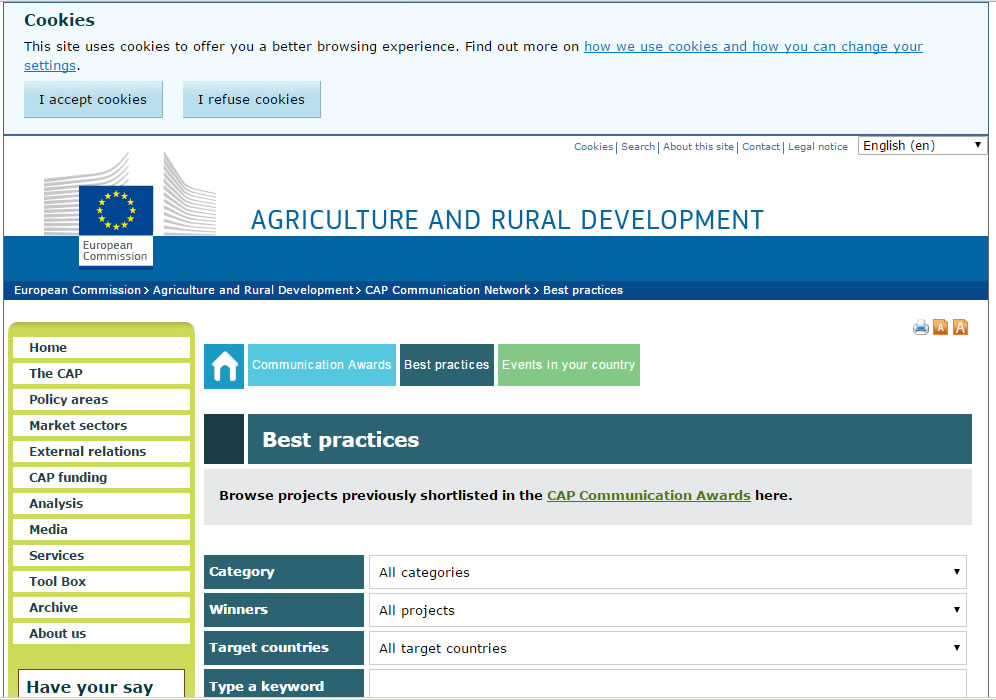Click the increase text size icon

click(960, 328)
